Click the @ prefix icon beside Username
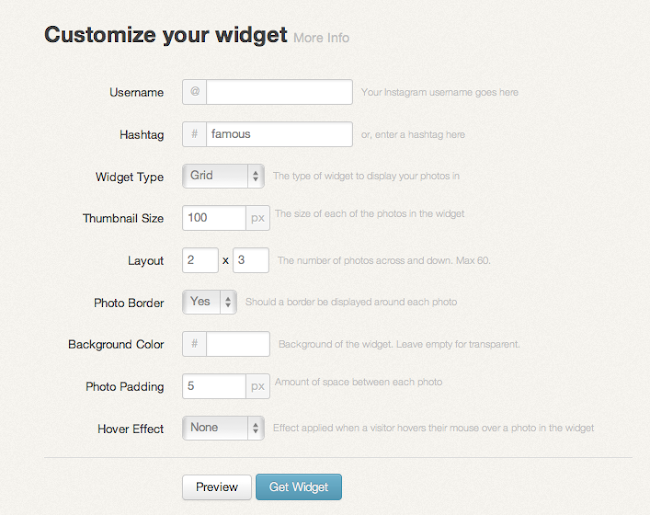The width and height of the screenshot is (650, 515). (195, 92)
